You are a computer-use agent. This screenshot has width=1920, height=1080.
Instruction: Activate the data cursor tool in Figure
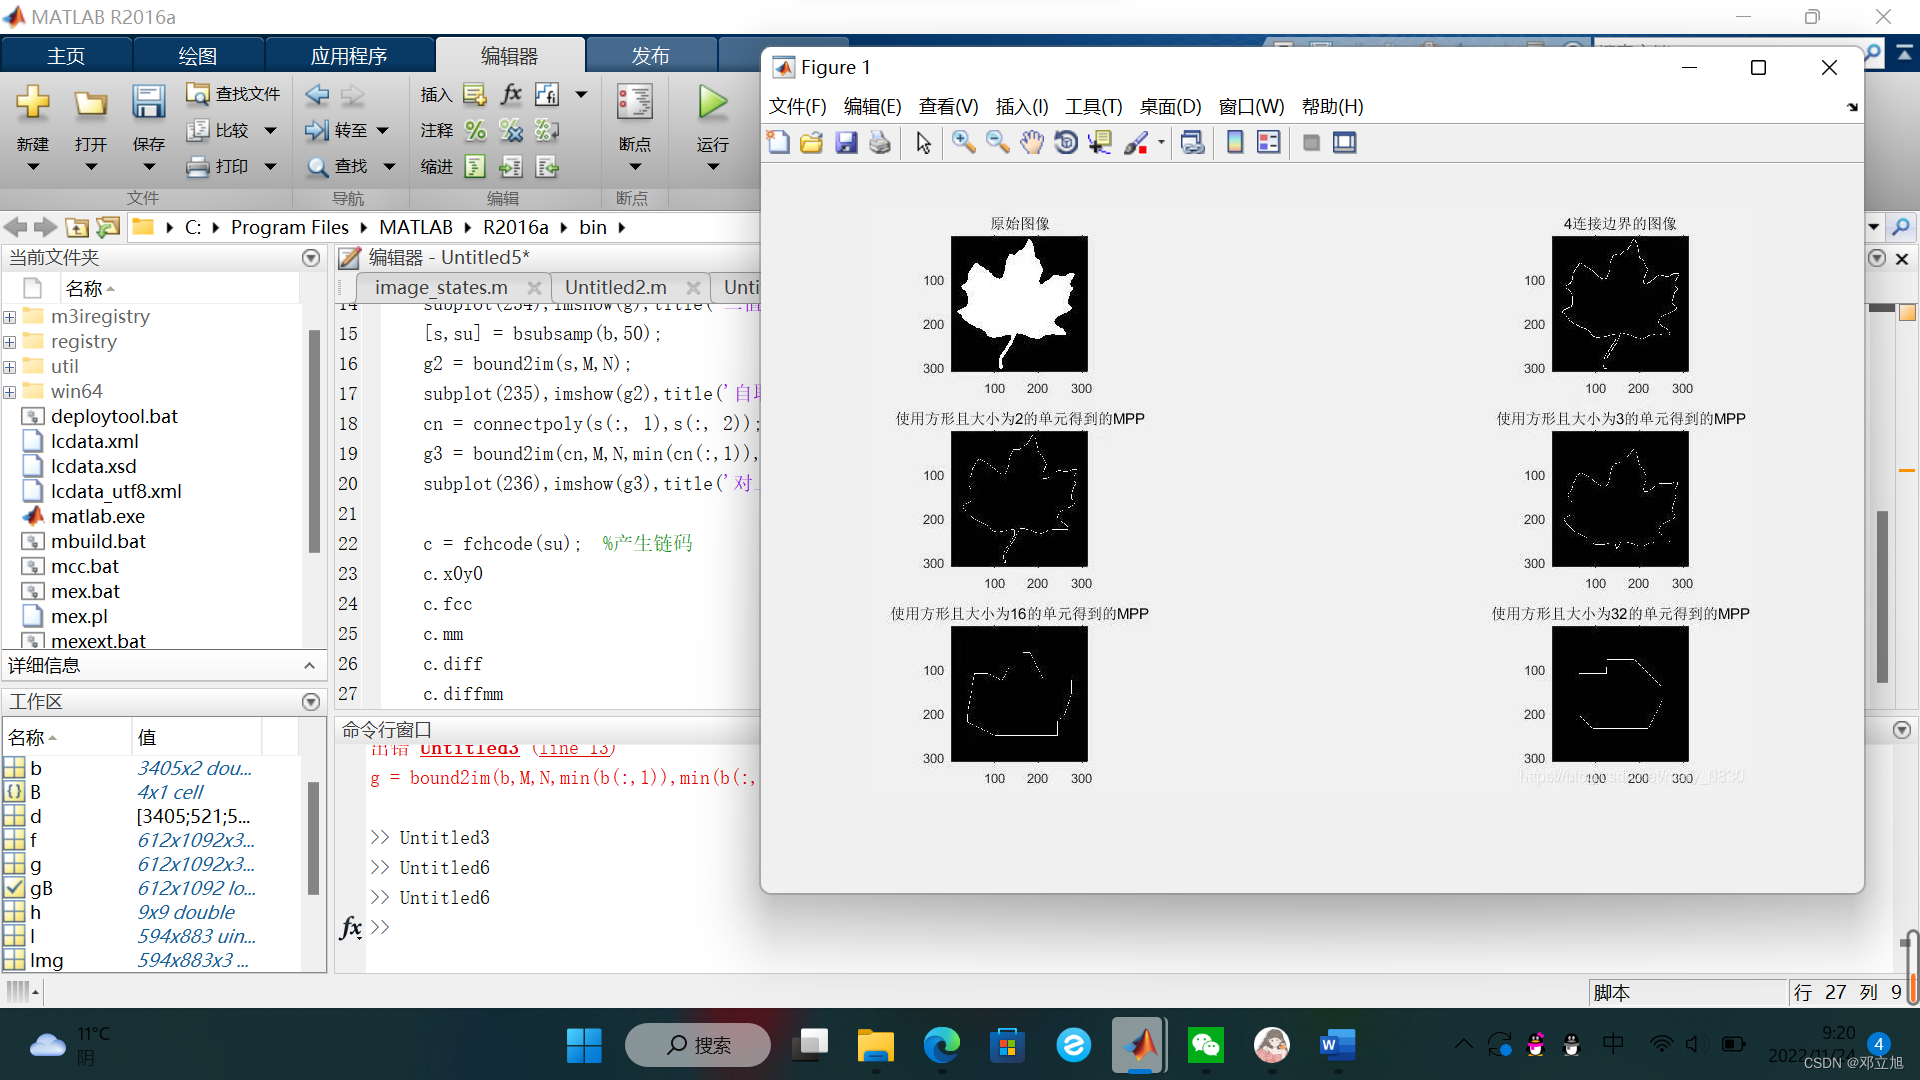1100,142
